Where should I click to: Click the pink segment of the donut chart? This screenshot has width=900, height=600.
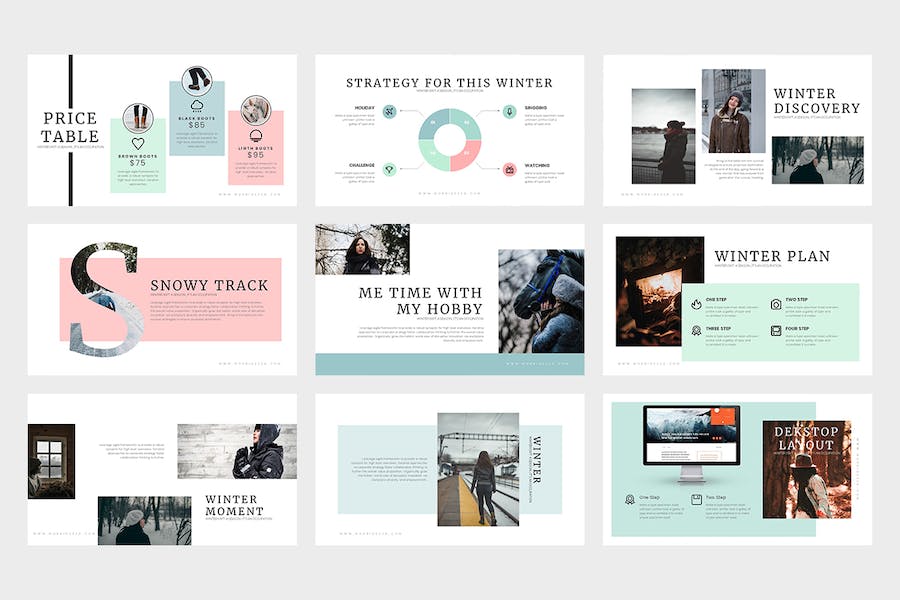(x=468, y=156)
